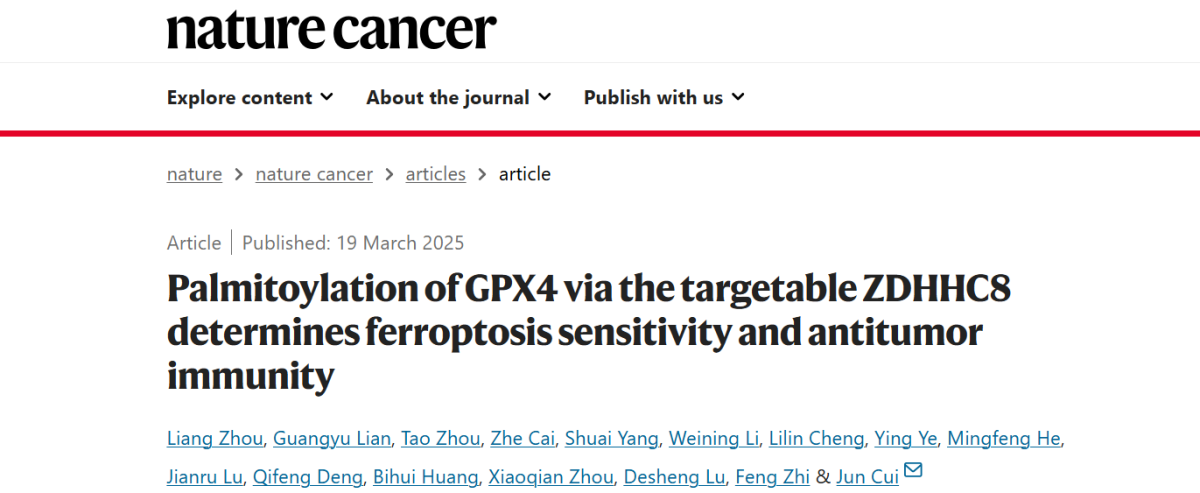Open the nature cancer breadcrumb link

tap(314, 174)
